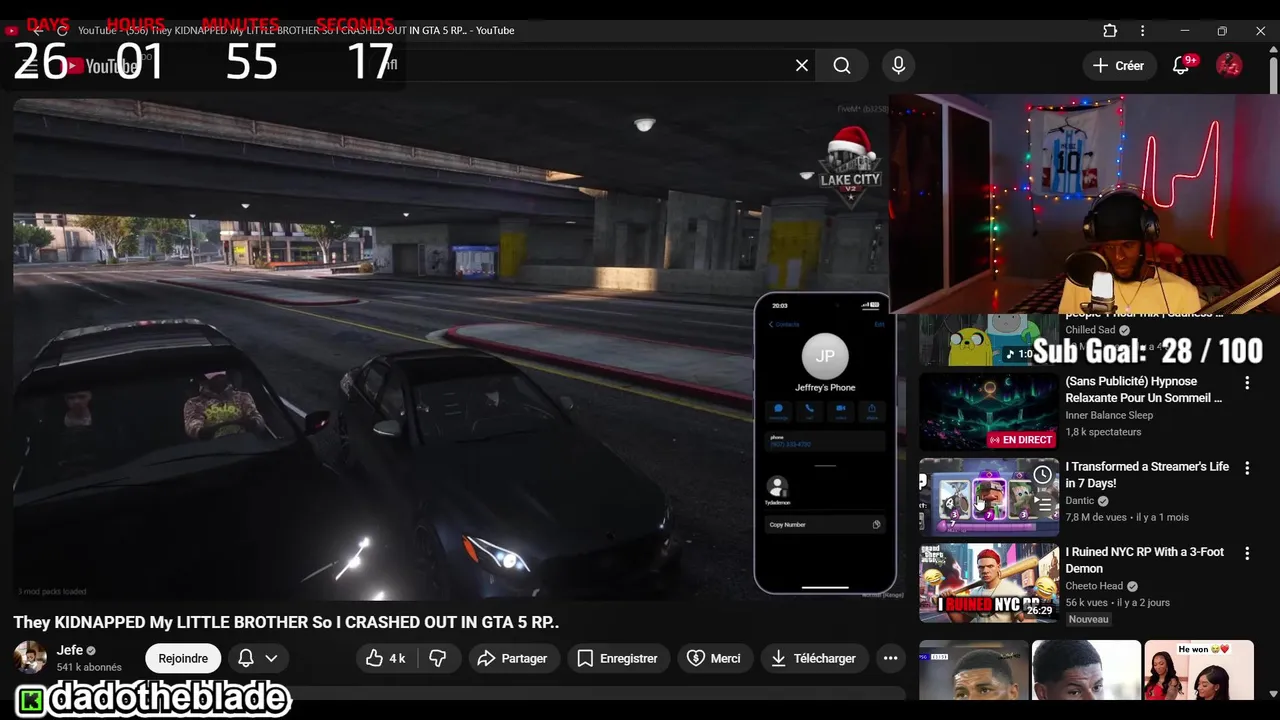Screen dimensions: 1280x720
Task: Open more actions ellipsis beside Télécharger
Action: pyautogui.click(x=890, y=658)
